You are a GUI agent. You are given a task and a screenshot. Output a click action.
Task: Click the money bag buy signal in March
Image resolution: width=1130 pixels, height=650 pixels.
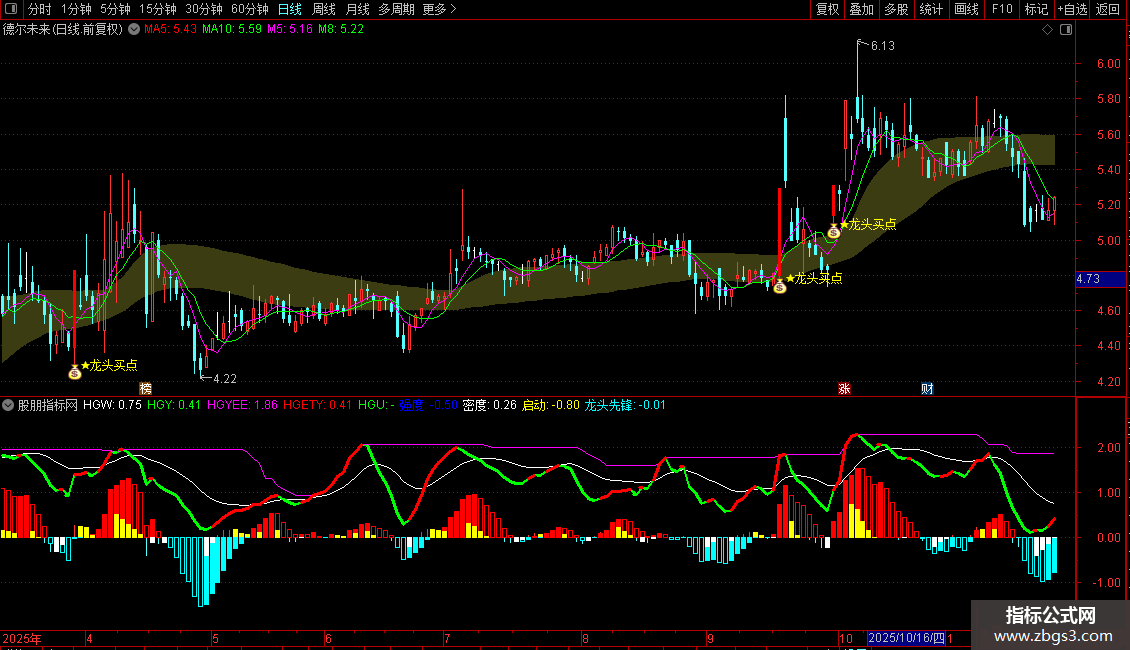pos(75,373)
